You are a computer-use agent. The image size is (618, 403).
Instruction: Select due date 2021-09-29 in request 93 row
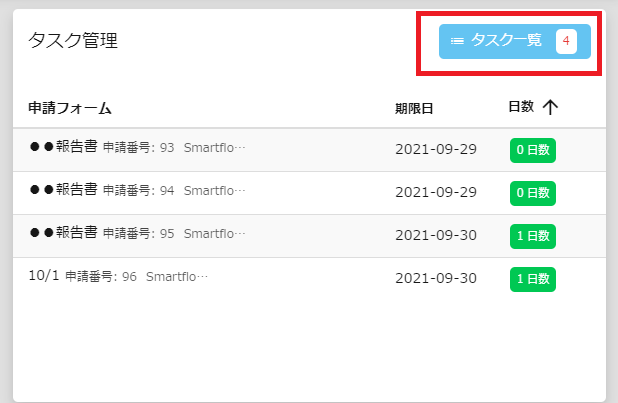436,149
